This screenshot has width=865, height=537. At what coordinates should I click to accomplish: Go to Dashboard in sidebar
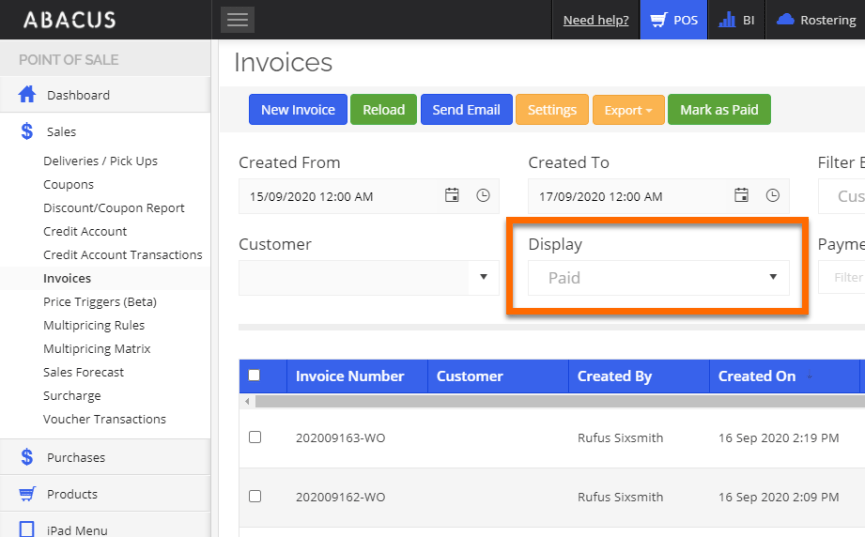pos(78,95)
